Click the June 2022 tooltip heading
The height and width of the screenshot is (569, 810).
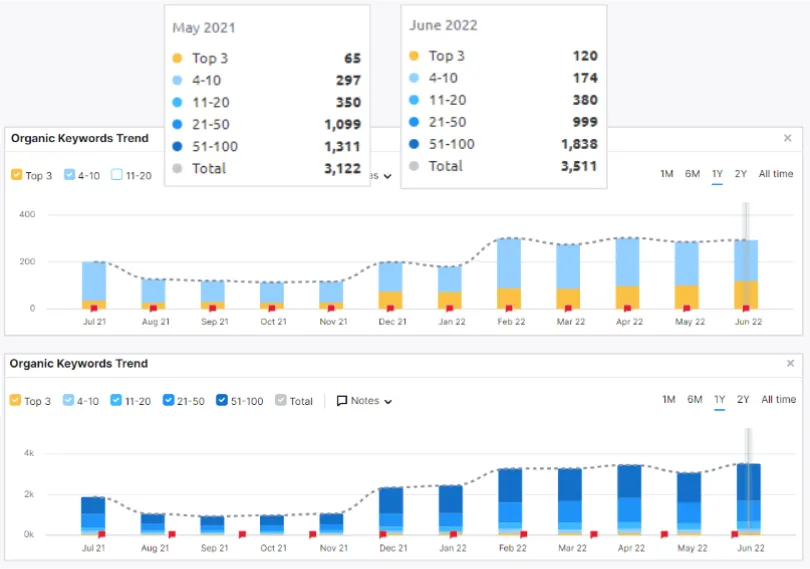[x=443, y=25]
